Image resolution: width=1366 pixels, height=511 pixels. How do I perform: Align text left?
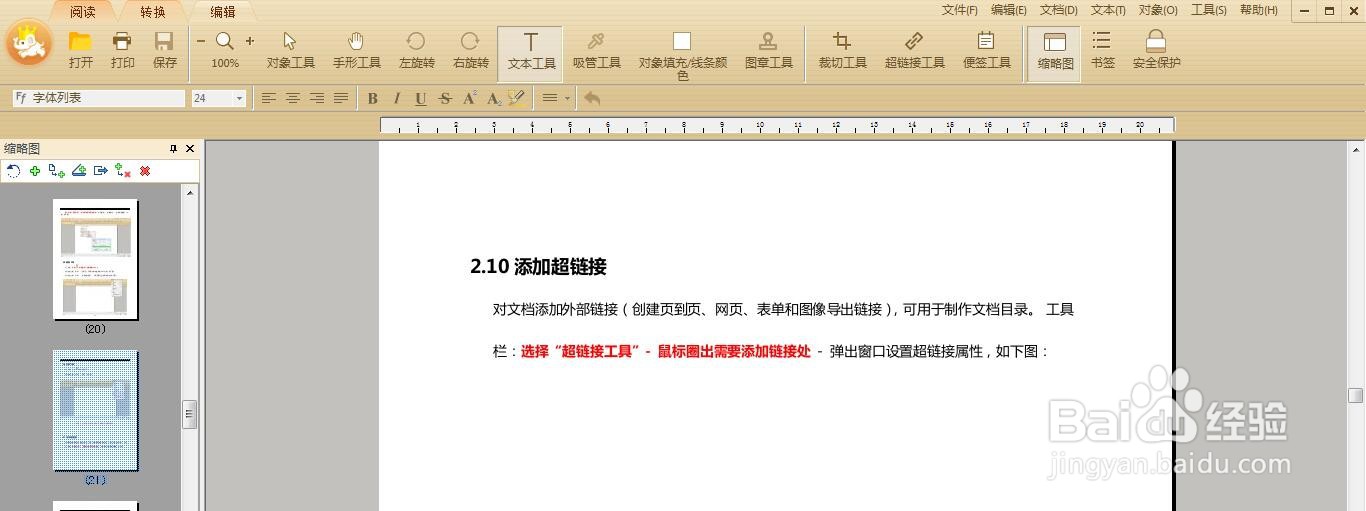(268, 98)
